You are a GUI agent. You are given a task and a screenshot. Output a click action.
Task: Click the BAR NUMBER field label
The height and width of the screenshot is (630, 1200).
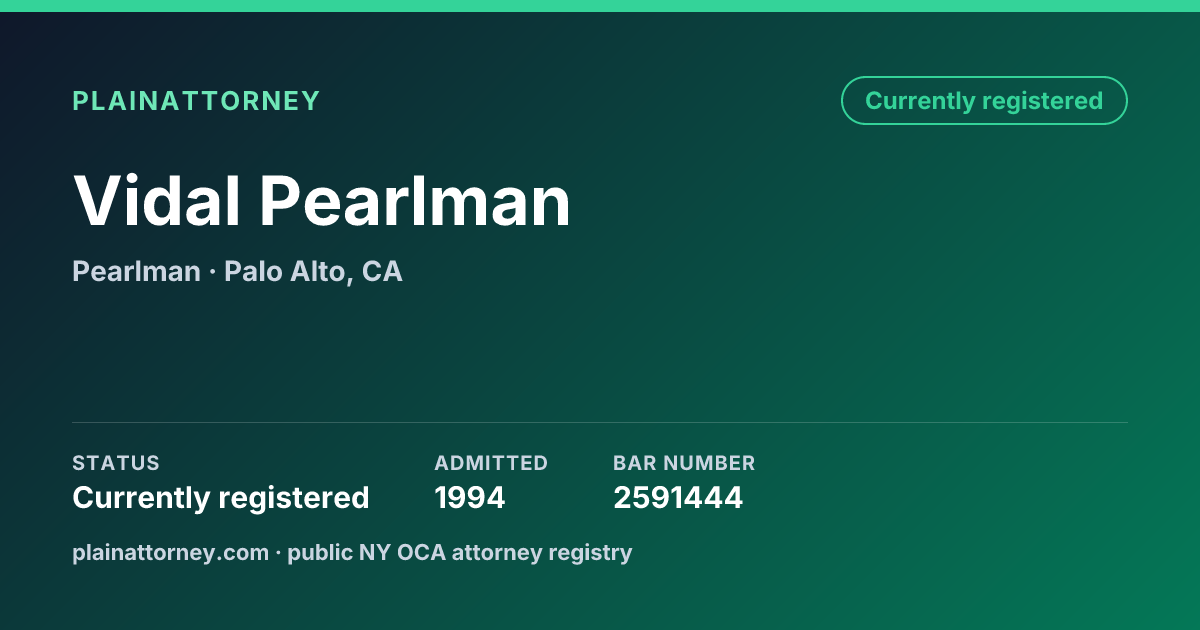click(684, 463)
